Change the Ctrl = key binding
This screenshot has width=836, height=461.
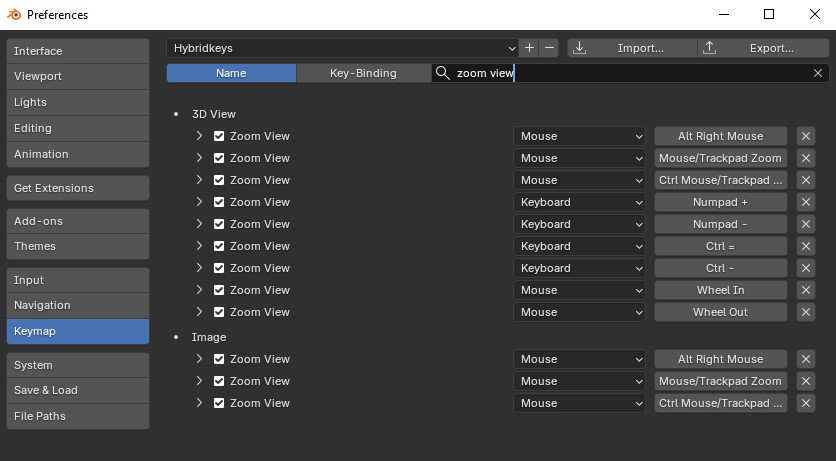(721, 246)
